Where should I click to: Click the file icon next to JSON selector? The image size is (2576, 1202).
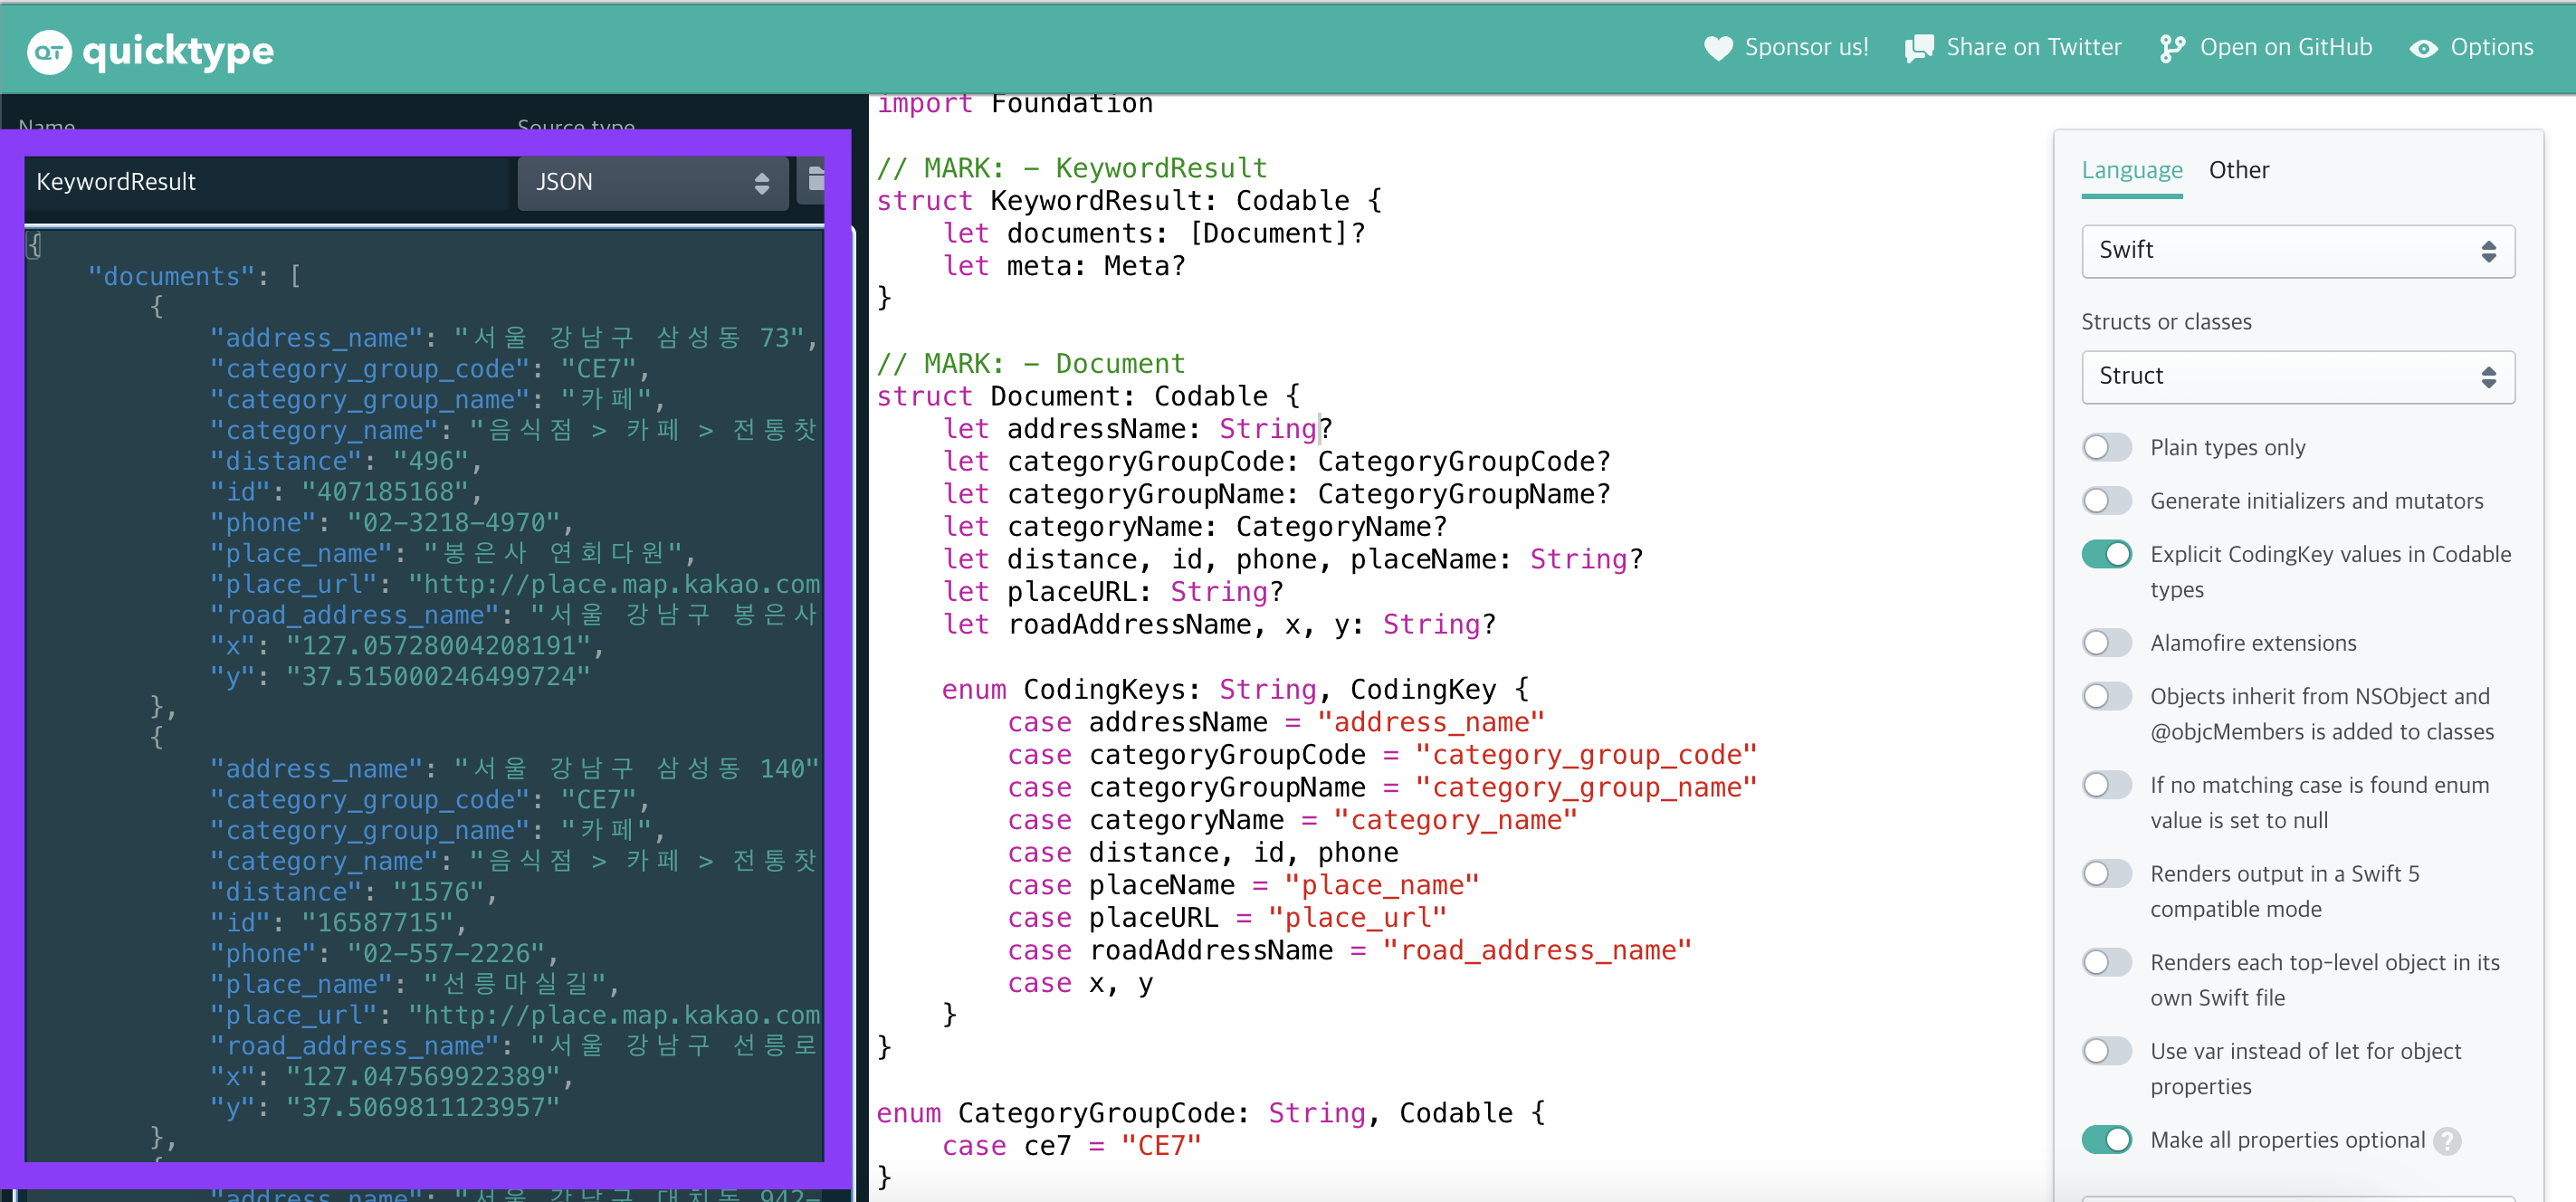point(816,179)
